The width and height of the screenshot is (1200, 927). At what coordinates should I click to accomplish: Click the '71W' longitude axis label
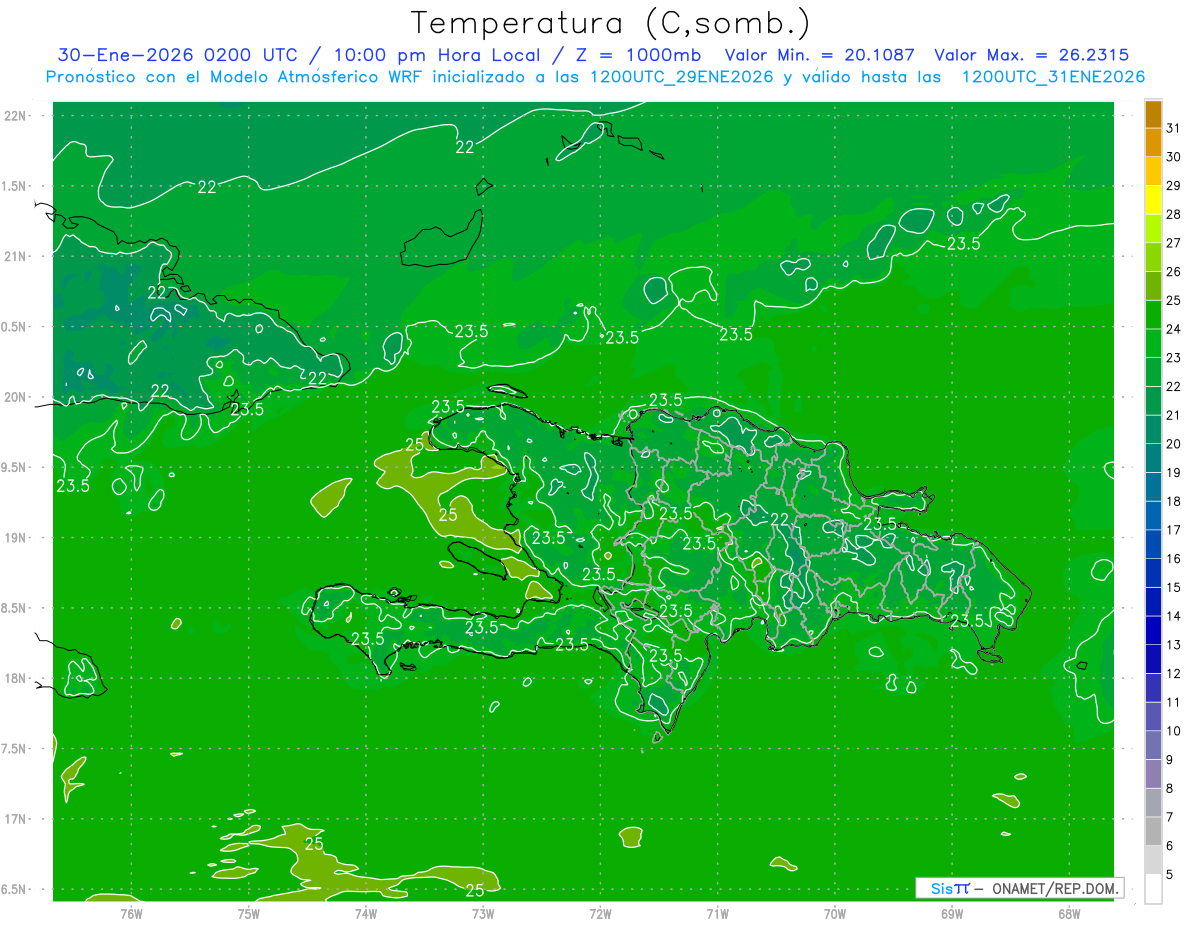pyautogui.click(x=717, y=913)
